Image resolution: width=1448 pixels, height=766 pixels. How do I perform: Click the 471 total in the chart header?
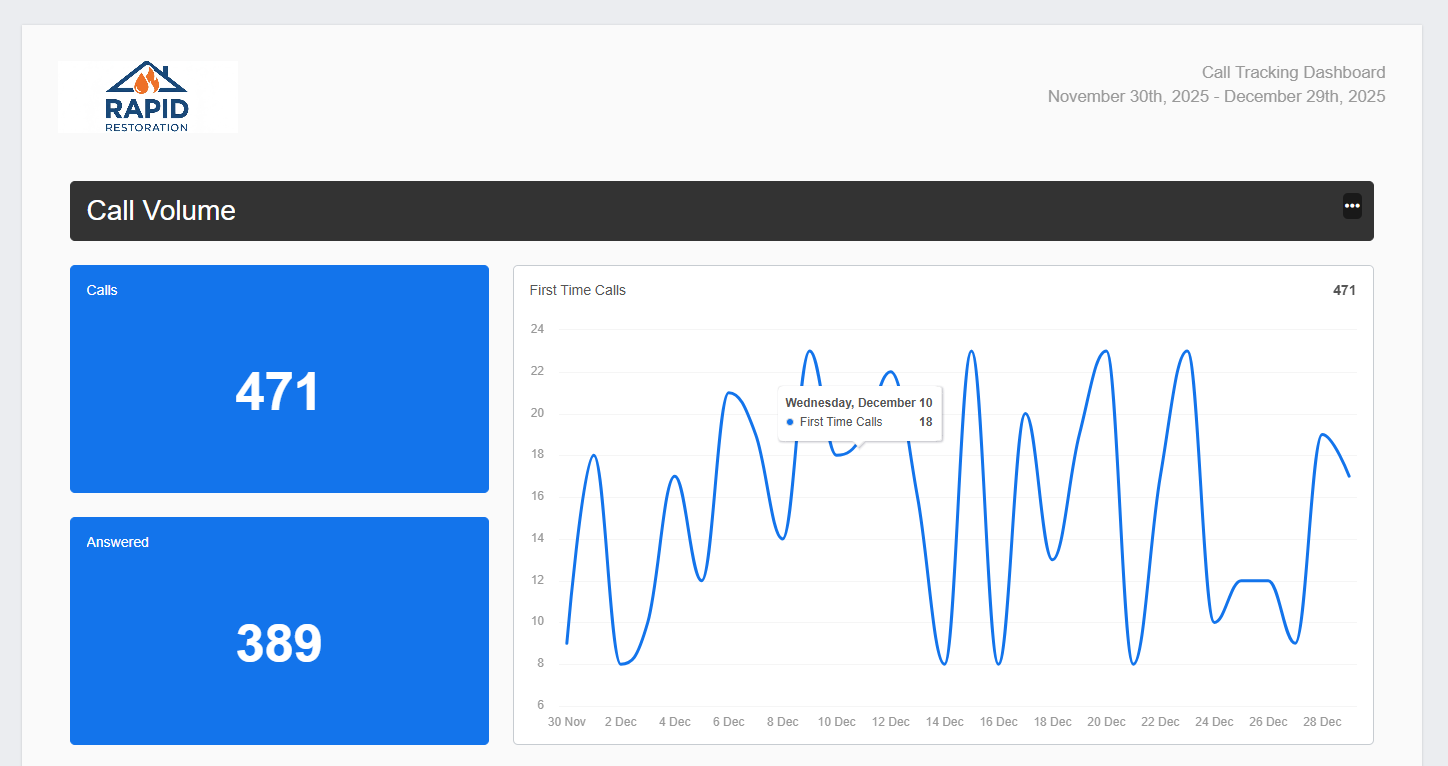[1344, 290]
